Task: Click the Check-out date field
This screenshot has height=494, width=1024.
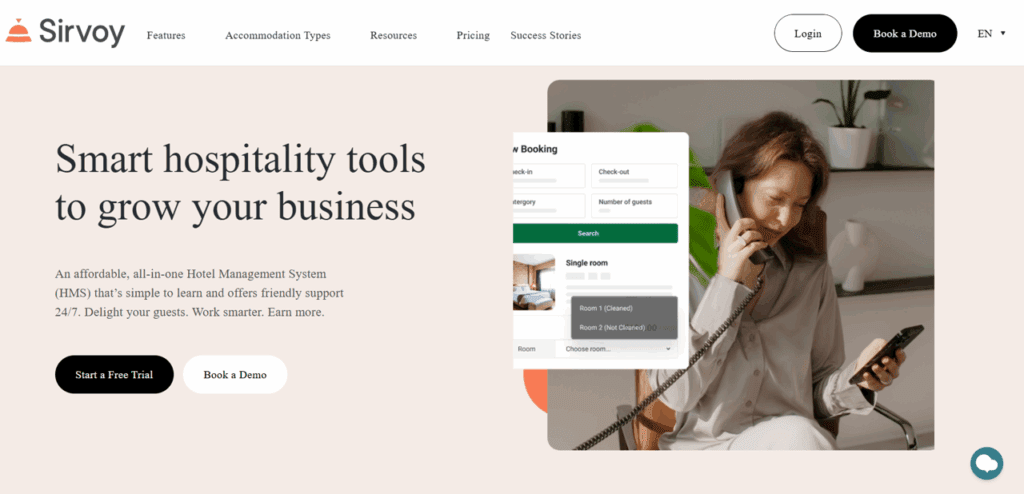Action: [x=634, y=176]
